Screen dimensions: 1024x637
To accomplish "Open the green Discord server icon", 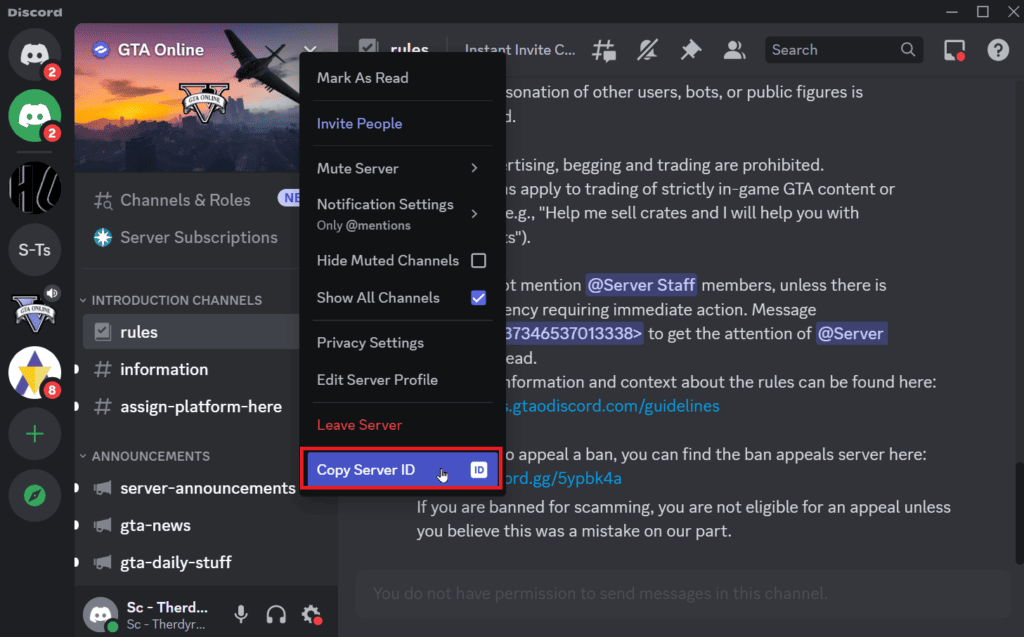I will [x=35, y=116].
